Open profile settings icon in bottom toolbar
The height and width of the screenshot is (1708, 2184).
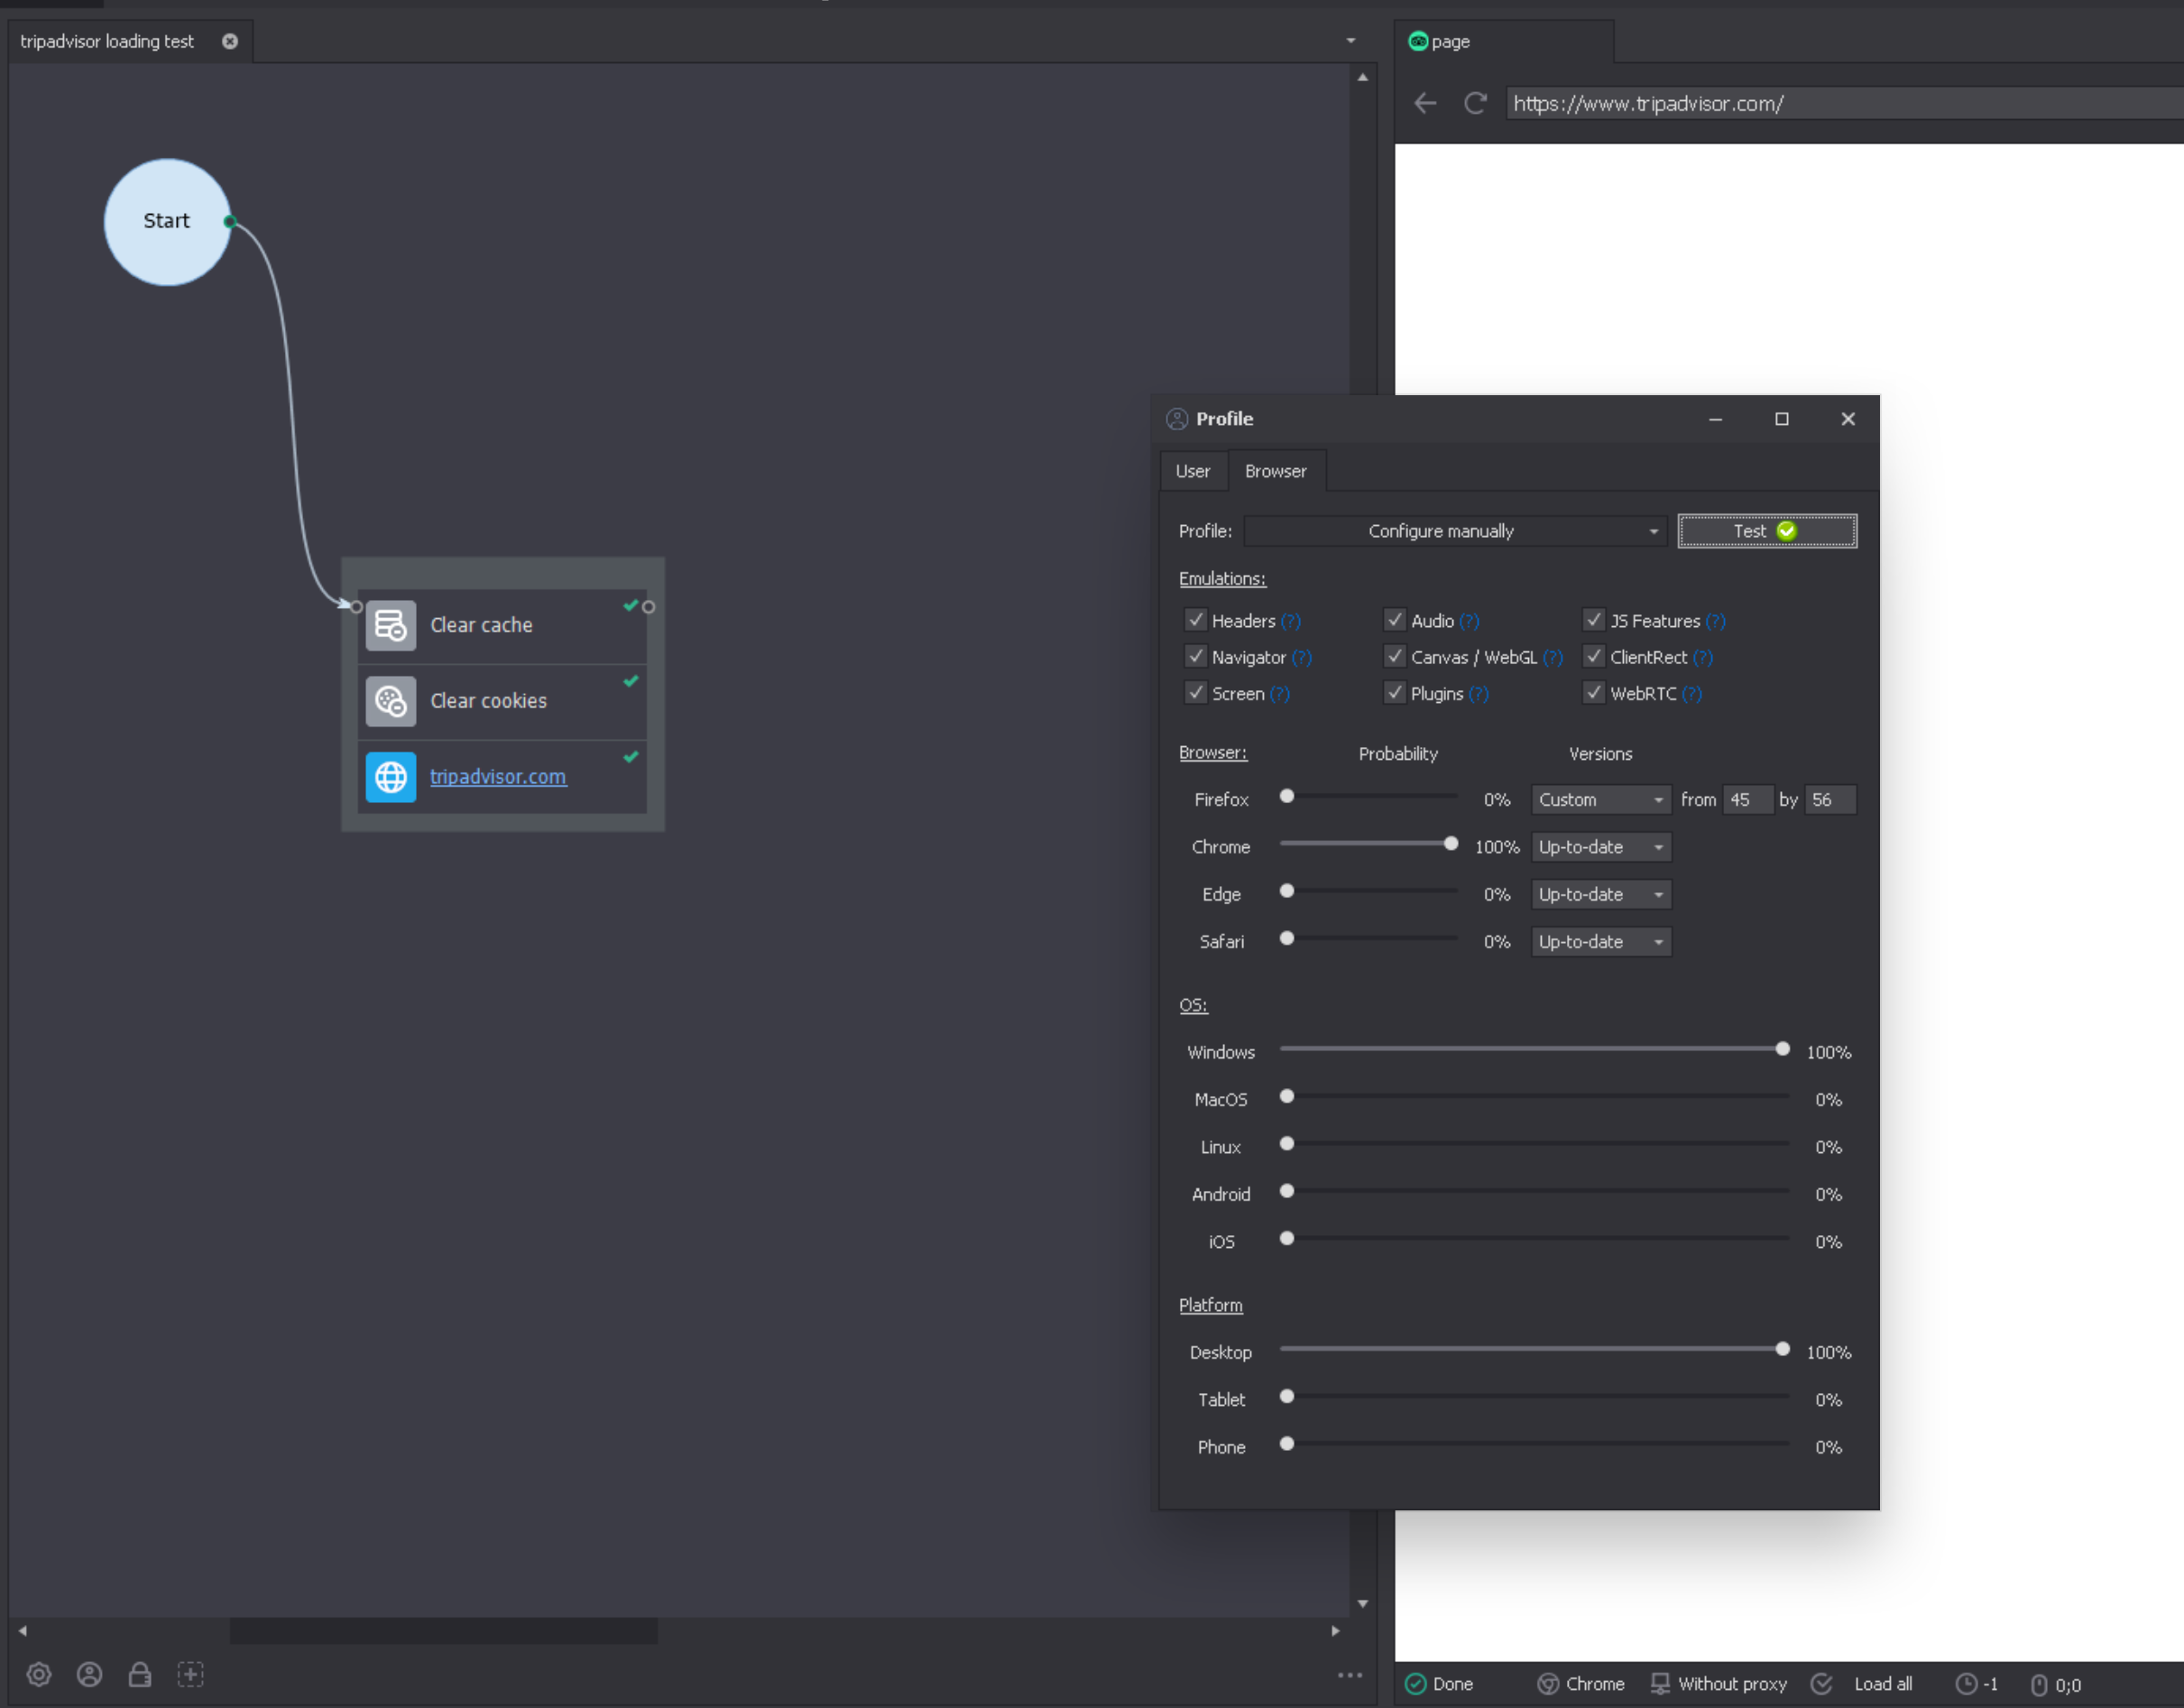89,1674
